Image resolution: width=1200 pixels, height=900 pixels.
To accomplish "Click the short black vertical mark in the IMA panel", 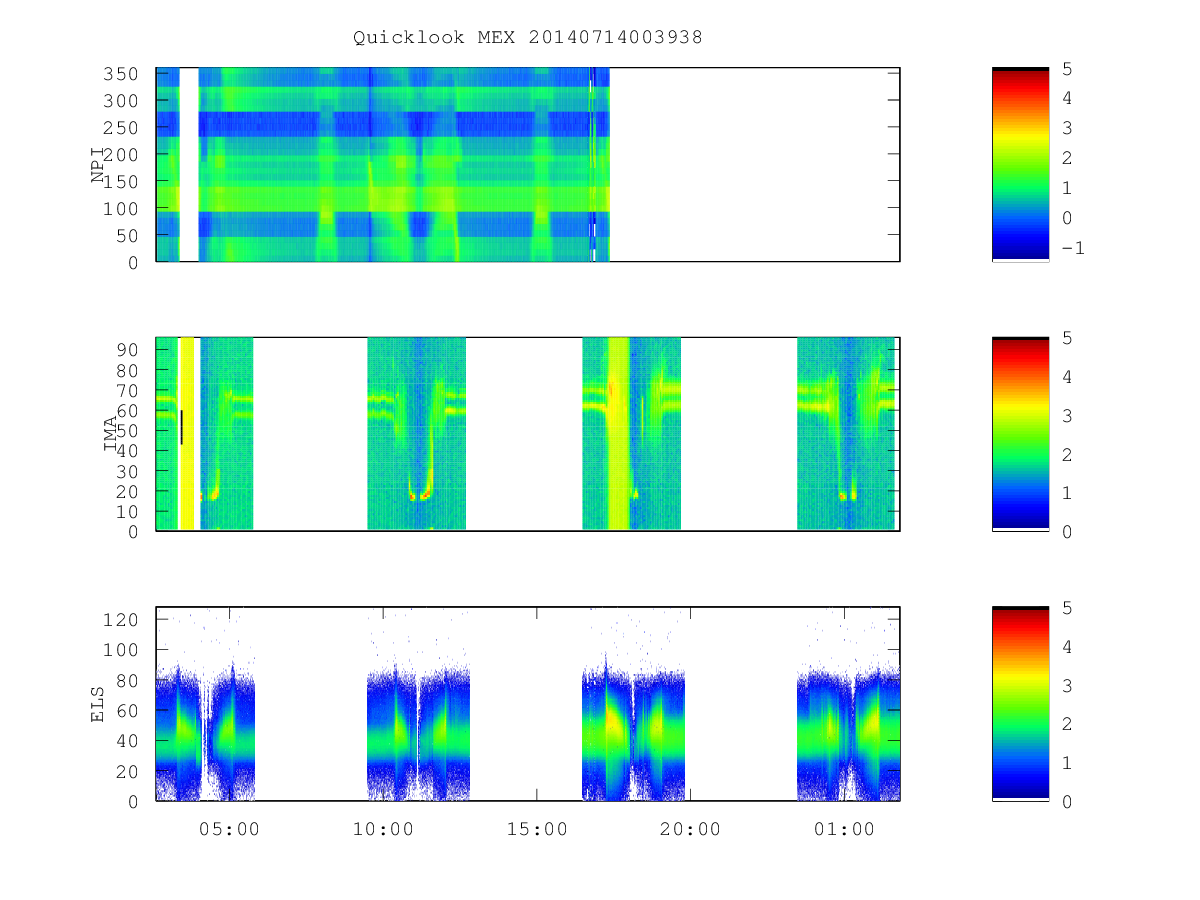I will click(x=181, y=427).
